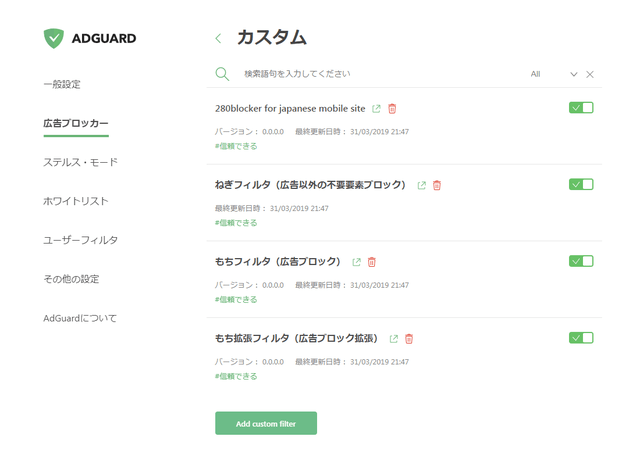640x465 pixels.
Task: Click the もちフィルタ（広告ブロック） title
Action: 278,262
